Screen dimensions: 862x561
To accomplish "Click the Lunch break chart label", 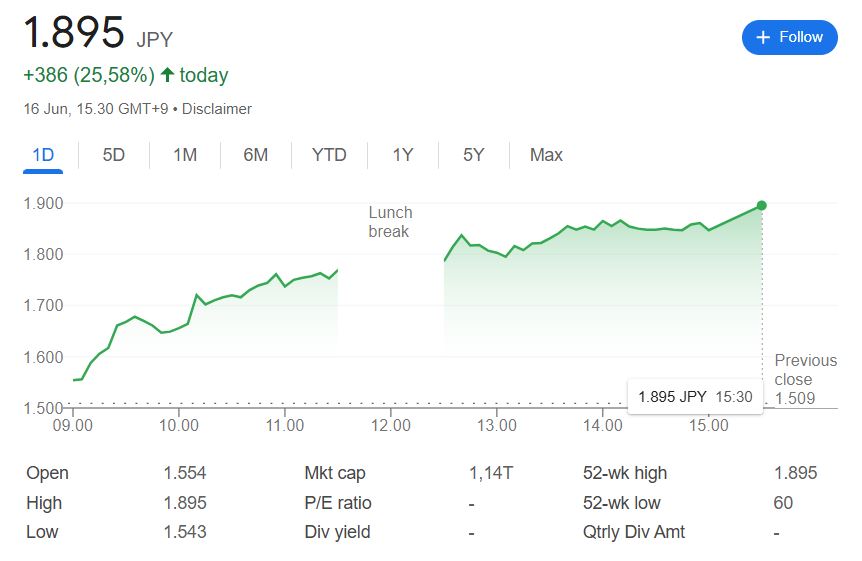I will point(390,222).
